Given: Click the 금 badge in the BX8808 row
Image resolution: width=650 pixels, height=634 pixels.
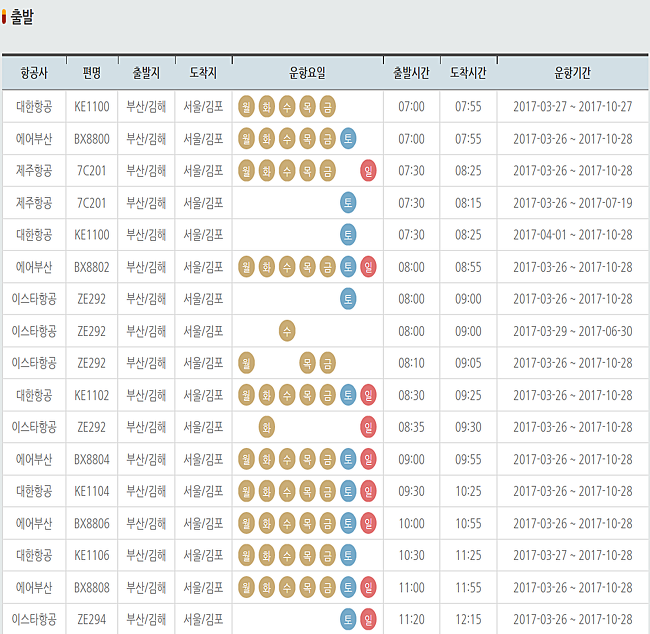Looking at the screenshot, I should click(327, 587).
